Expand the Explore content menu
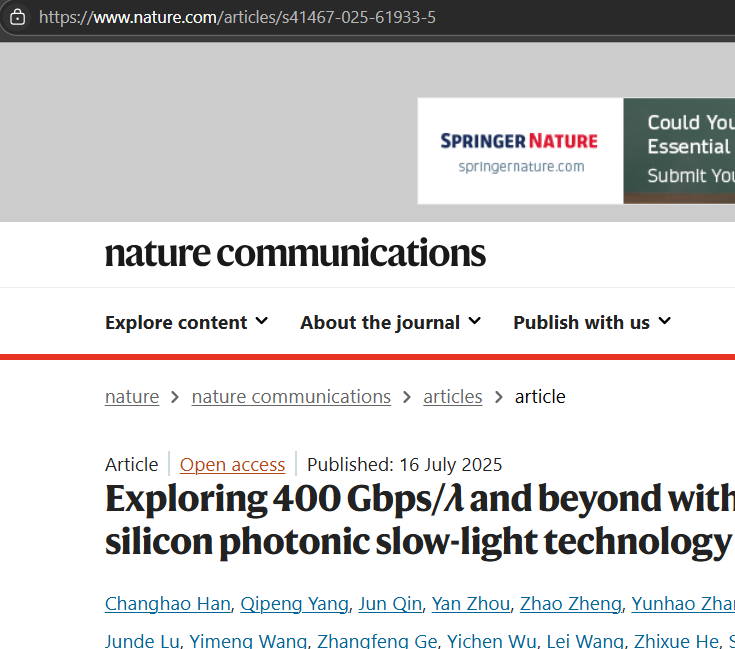The image size is (735, 649). tap(187, 322)
